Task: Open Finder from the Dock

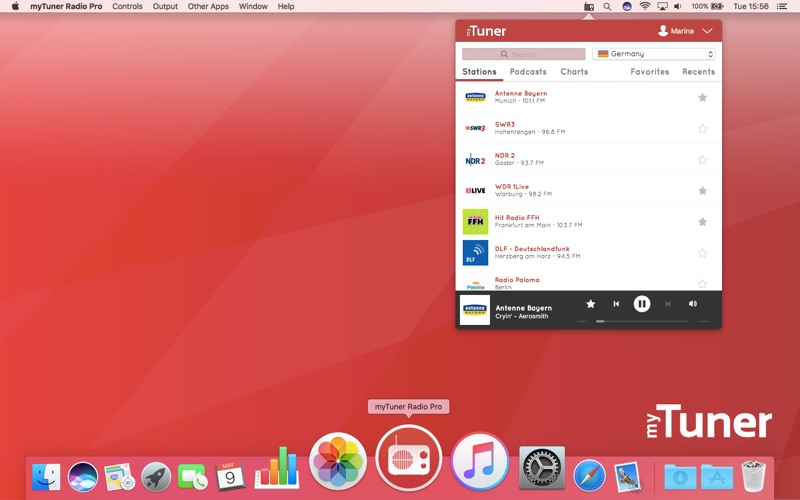Action: [x=46, y=477]
